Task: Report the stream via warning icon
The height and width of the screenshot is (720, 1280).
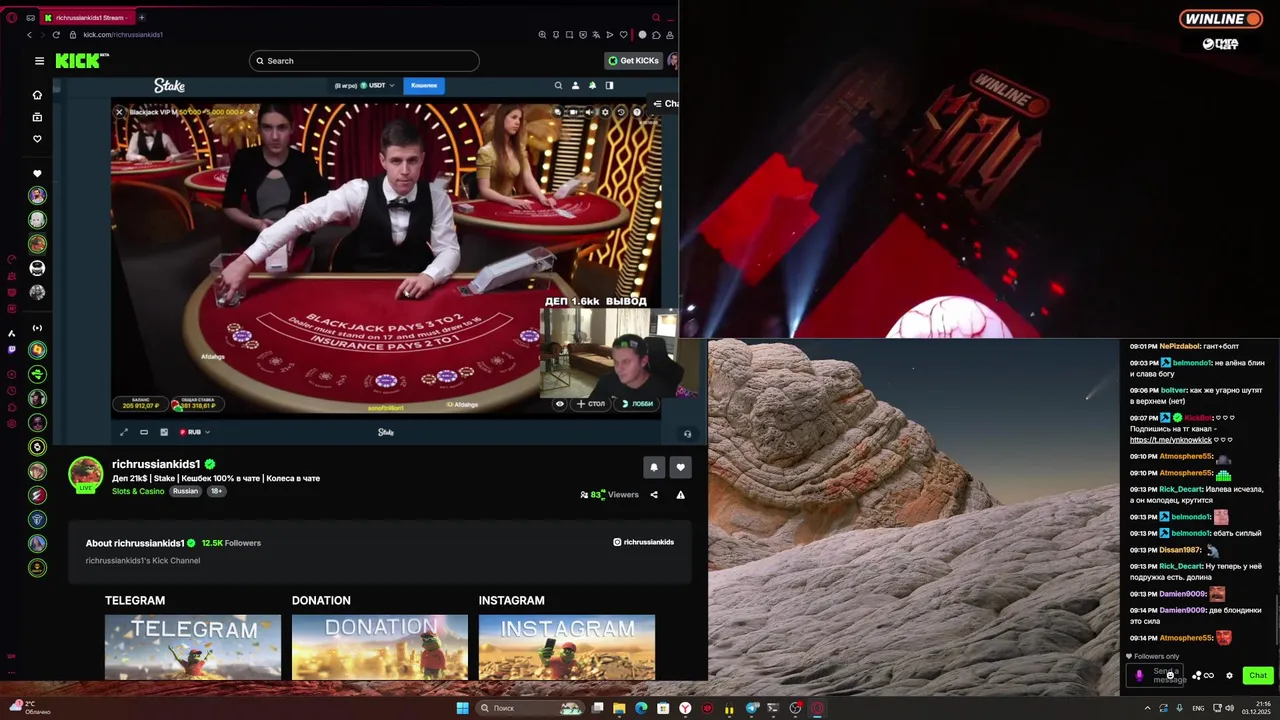Action: 680,495
